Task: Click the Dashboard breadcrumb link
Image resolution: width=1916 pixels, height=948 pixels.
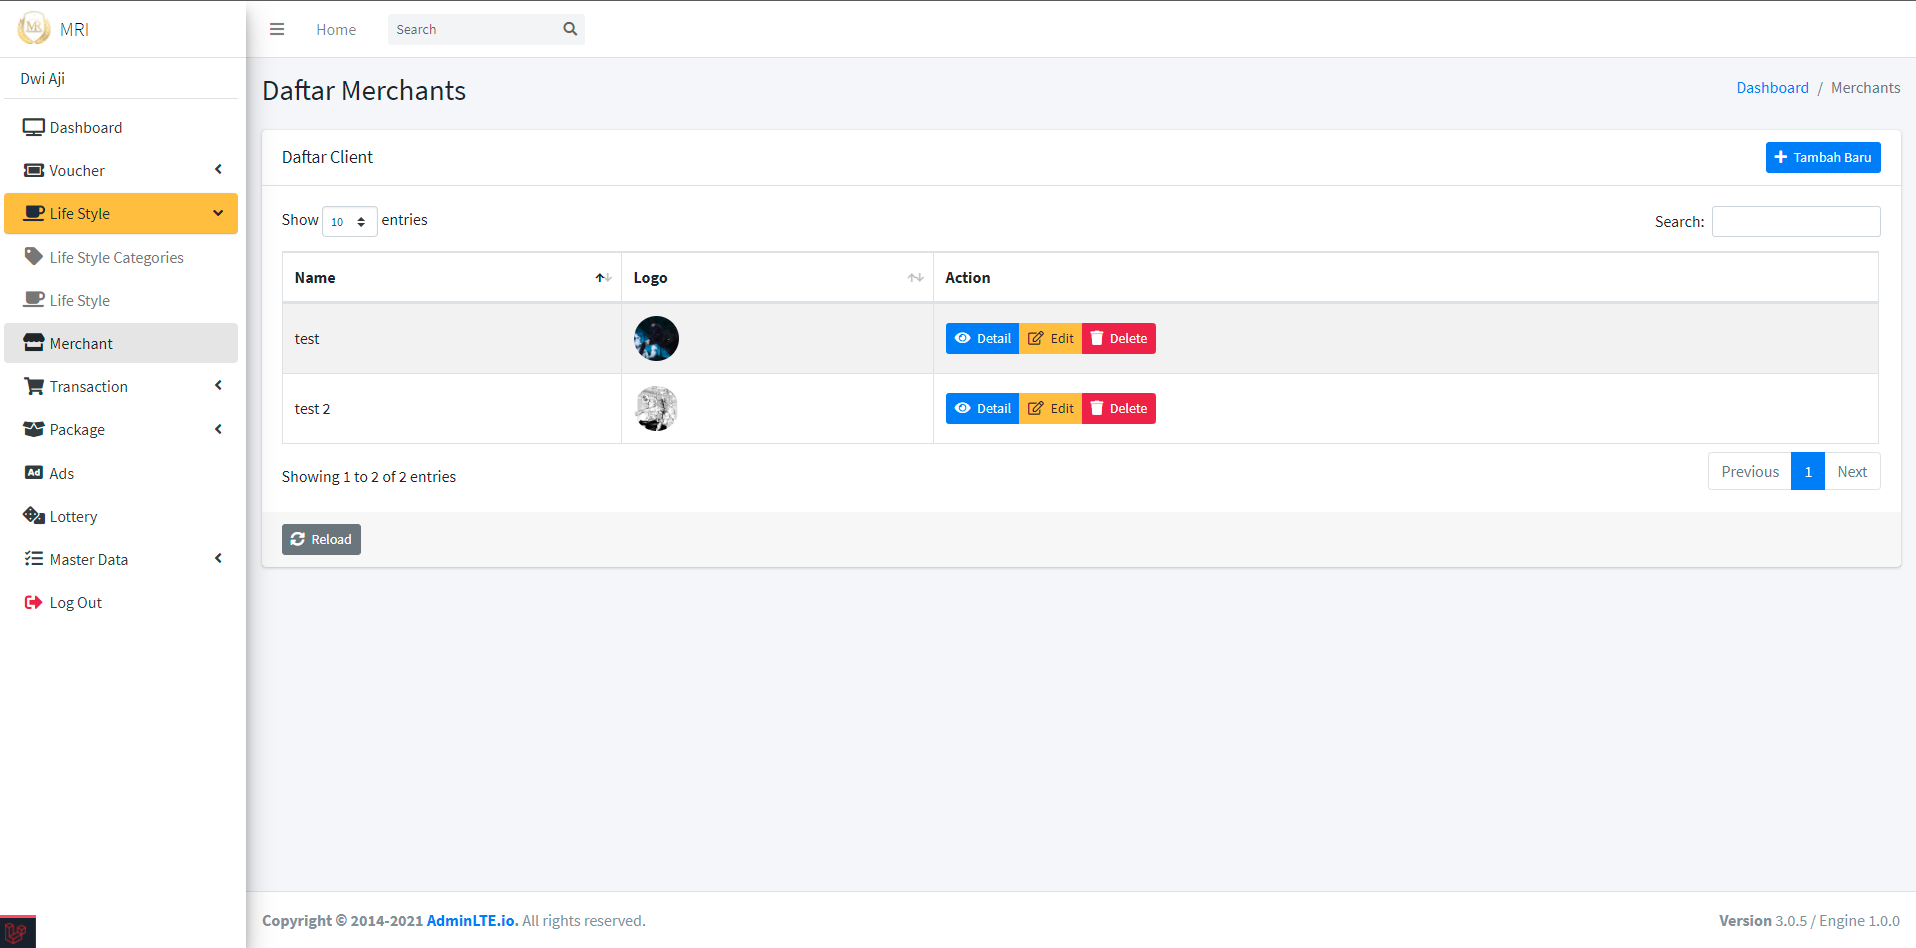Action: 1772,88
